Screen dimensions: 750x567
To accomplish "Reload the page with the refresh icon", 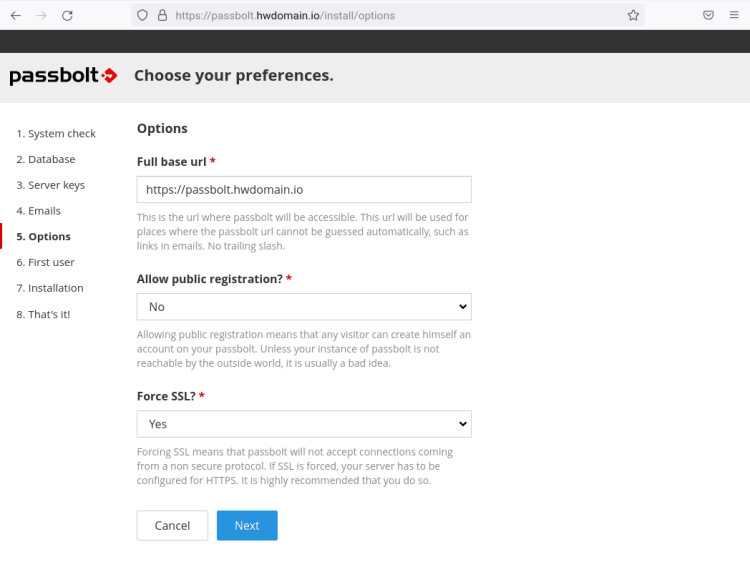I will (67, 15).
